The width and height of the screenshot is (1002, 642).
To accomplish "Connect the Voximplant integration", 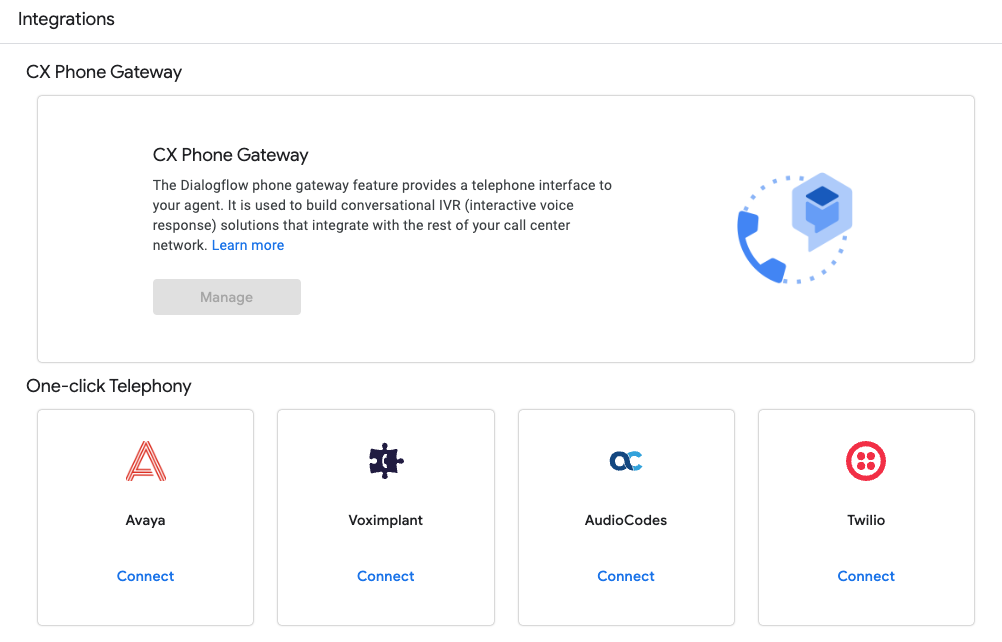I will point(385,576).
